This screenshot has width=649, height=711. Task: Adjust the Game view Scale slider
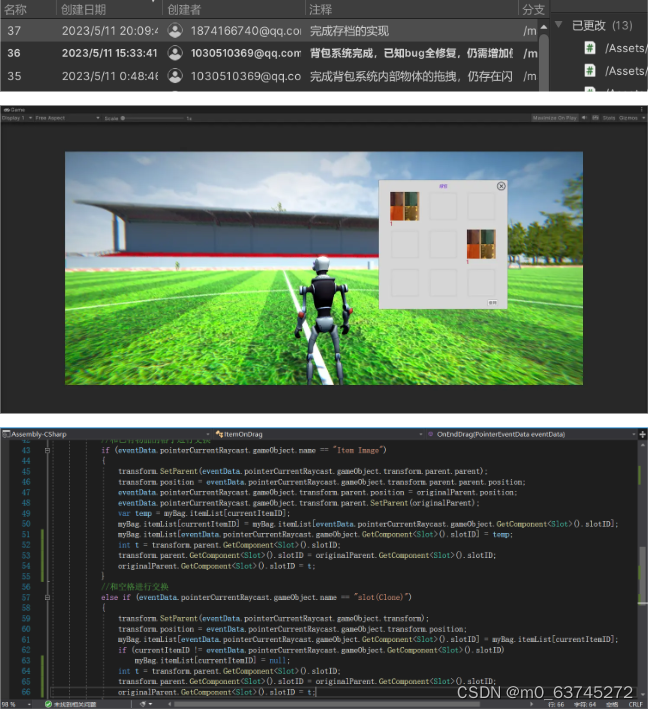pos(152,118)
